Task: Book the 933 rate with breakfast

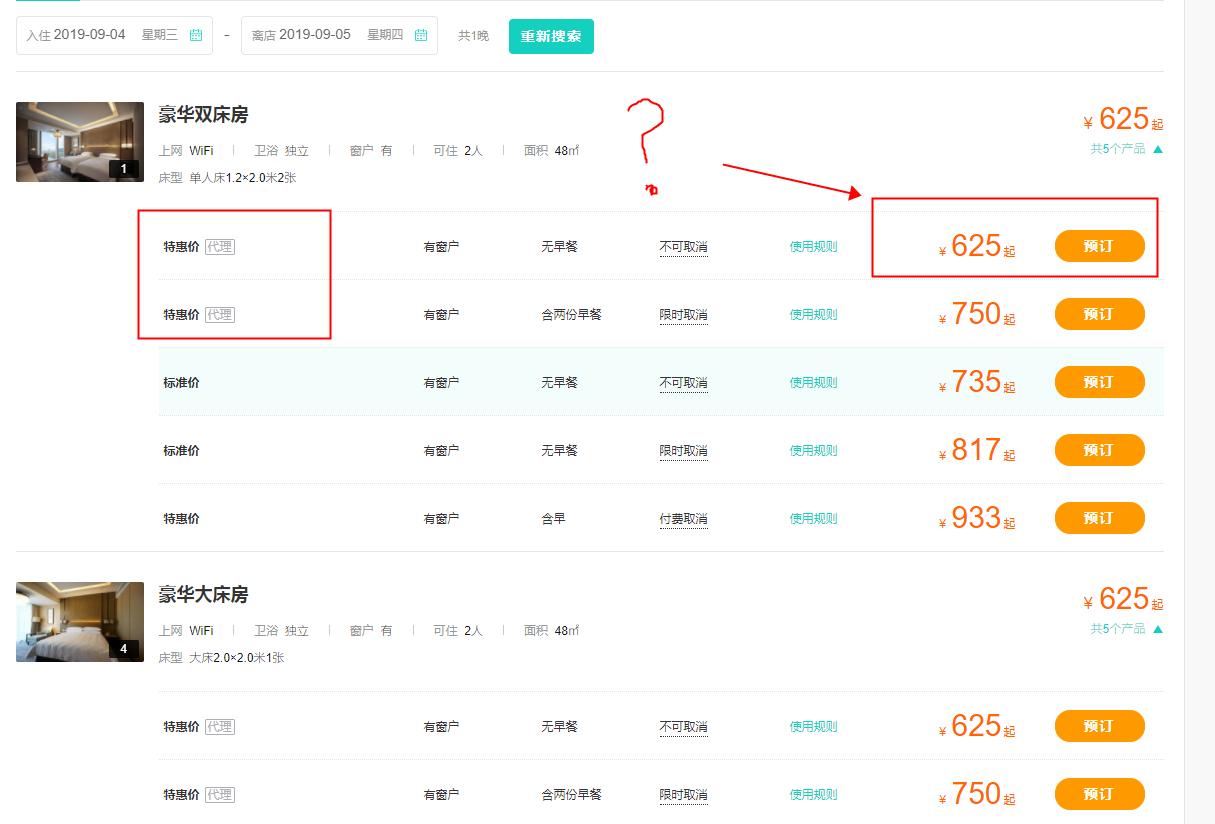Action: coord(1099,518)
